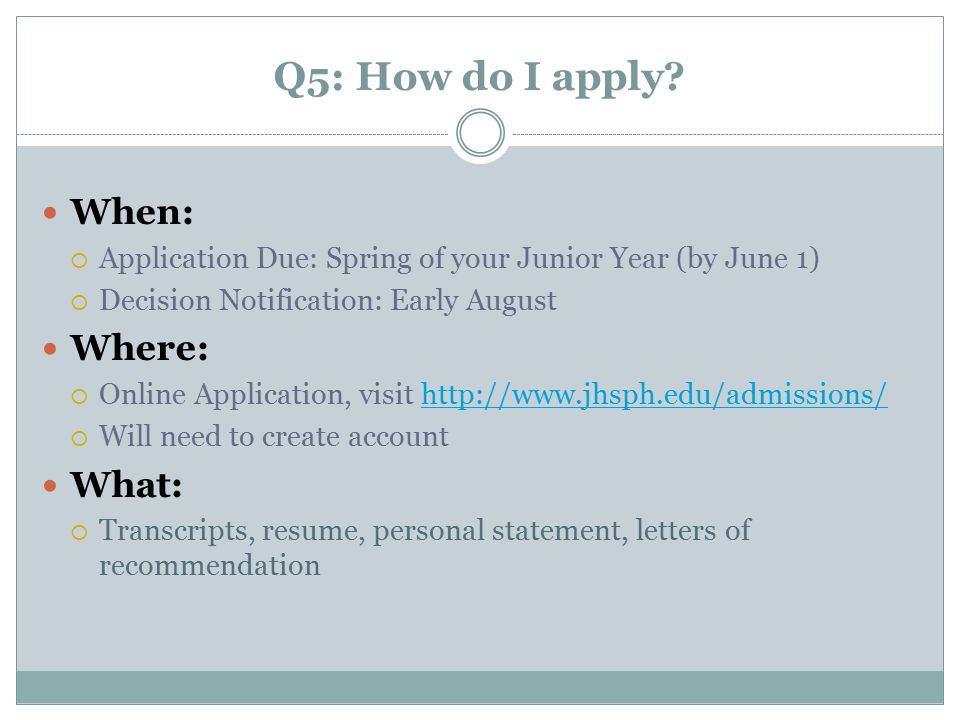This screenshot has width=960, height=720.
Task: Click the yellow ring bullet before "Will need"
Action: 79,438
